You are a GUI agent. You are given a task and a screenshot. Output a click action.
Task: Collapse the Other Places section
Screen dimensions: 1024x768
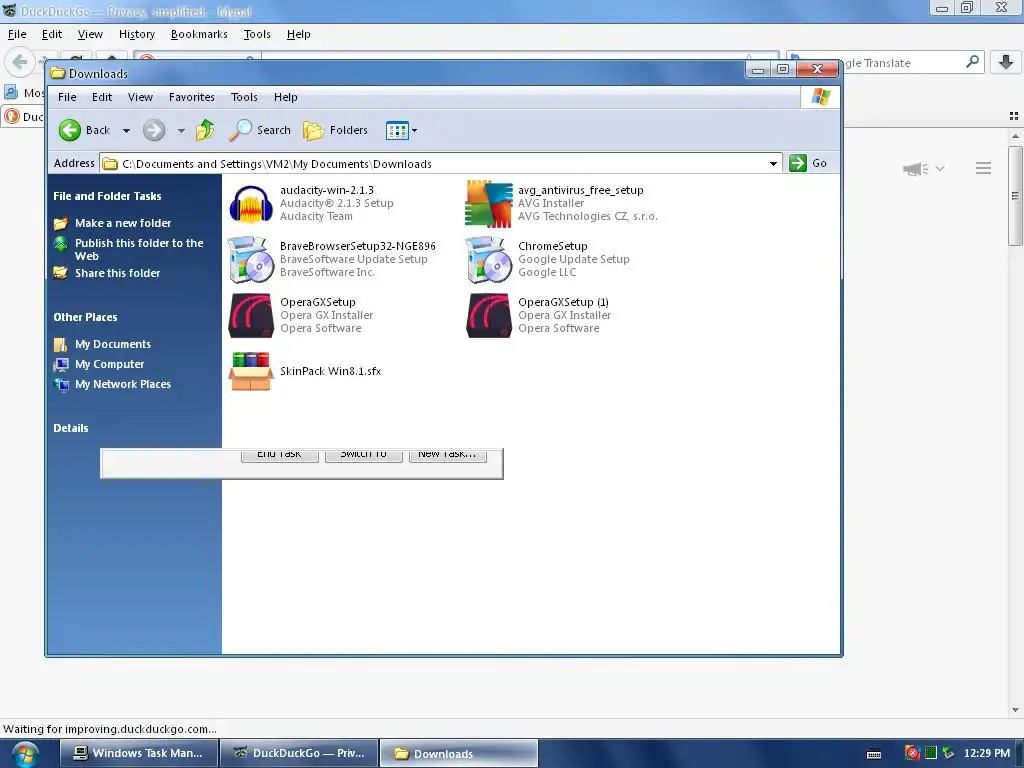point(85,317)
